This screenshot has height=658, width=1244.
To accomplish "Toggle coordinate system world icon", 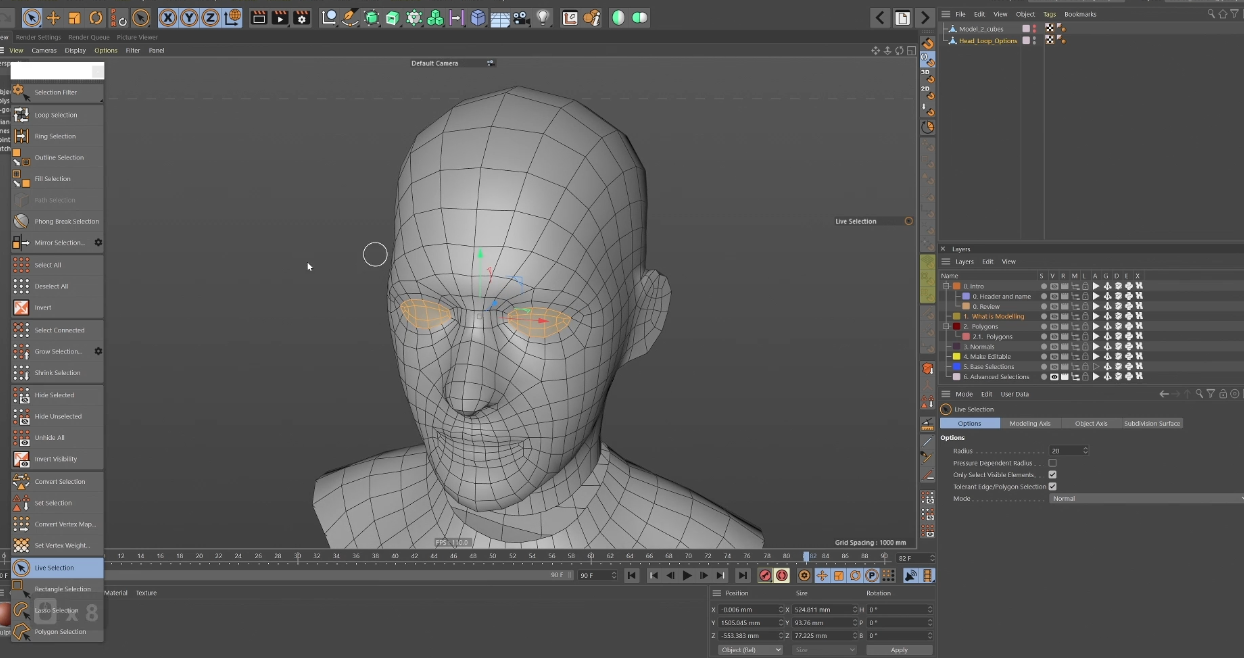I will 233,17.
